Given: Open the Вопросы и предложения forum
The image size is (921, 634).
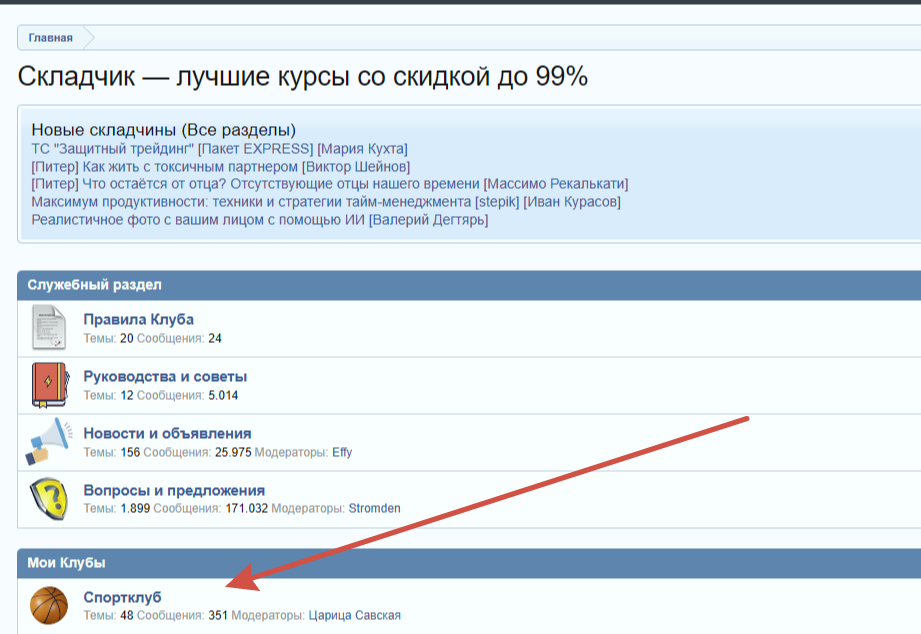Looking at the screenshot, I should (x=174, y=490).
